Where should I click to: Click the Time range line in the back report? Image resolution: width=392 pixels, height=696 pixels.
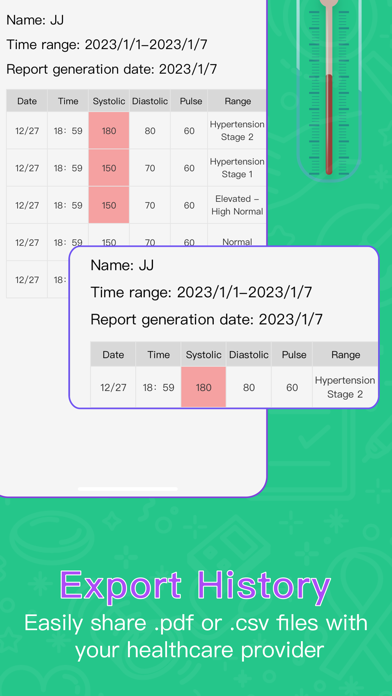tap(107, 44)
